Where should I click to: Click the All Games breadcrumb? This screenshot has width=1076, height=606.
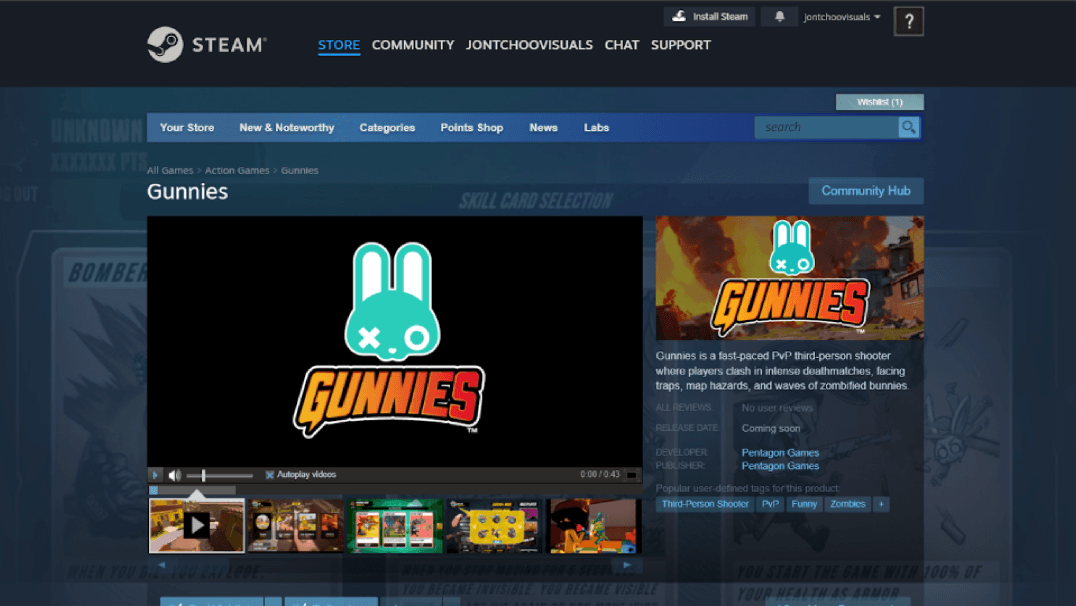click(x=169, y=170)
